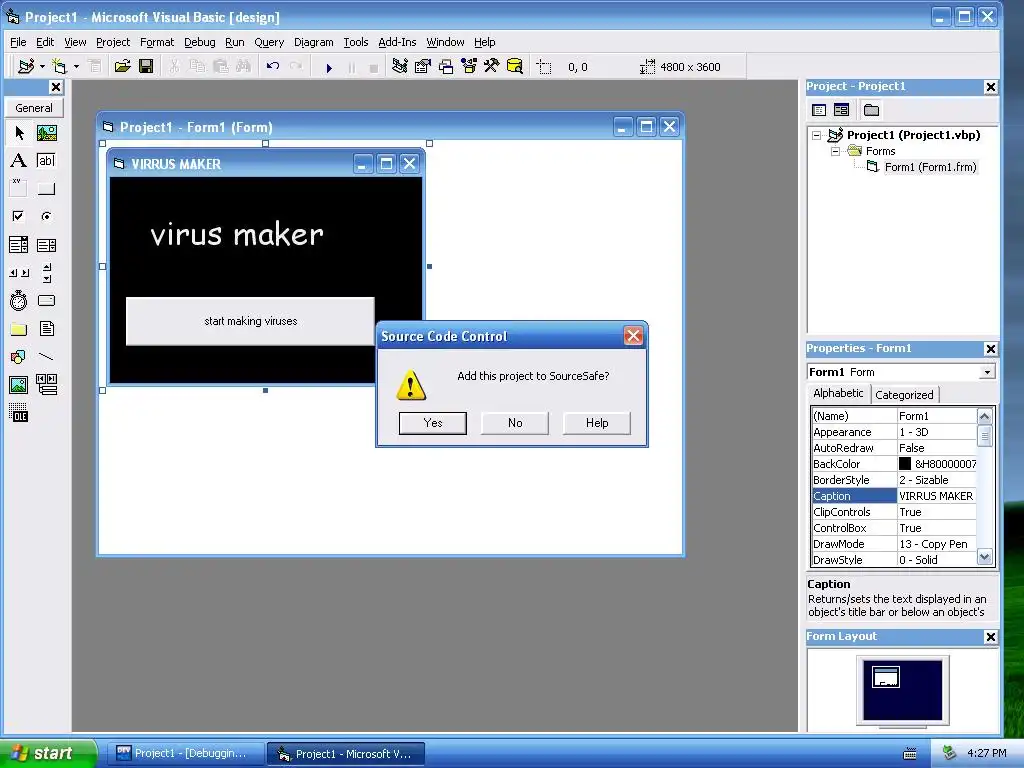1024x768 pixels.
Task: Open the Form1 object dropdown in Properties
Action: tap(987, 372)
